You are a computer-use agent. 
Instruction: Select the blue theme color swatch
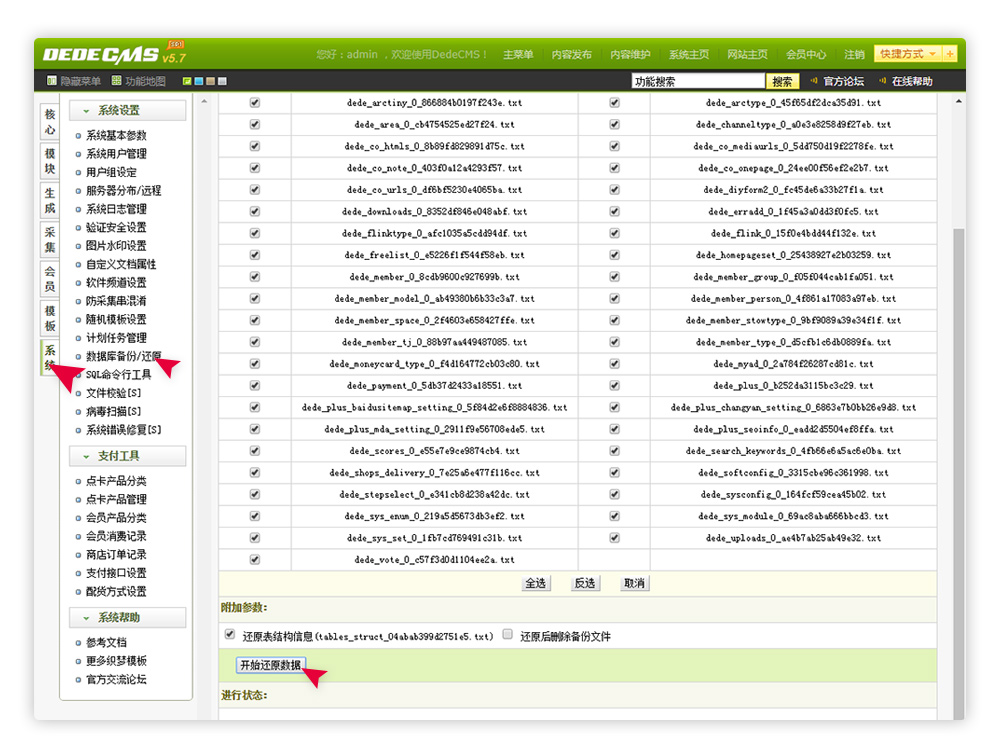click(x=198, y=80)
